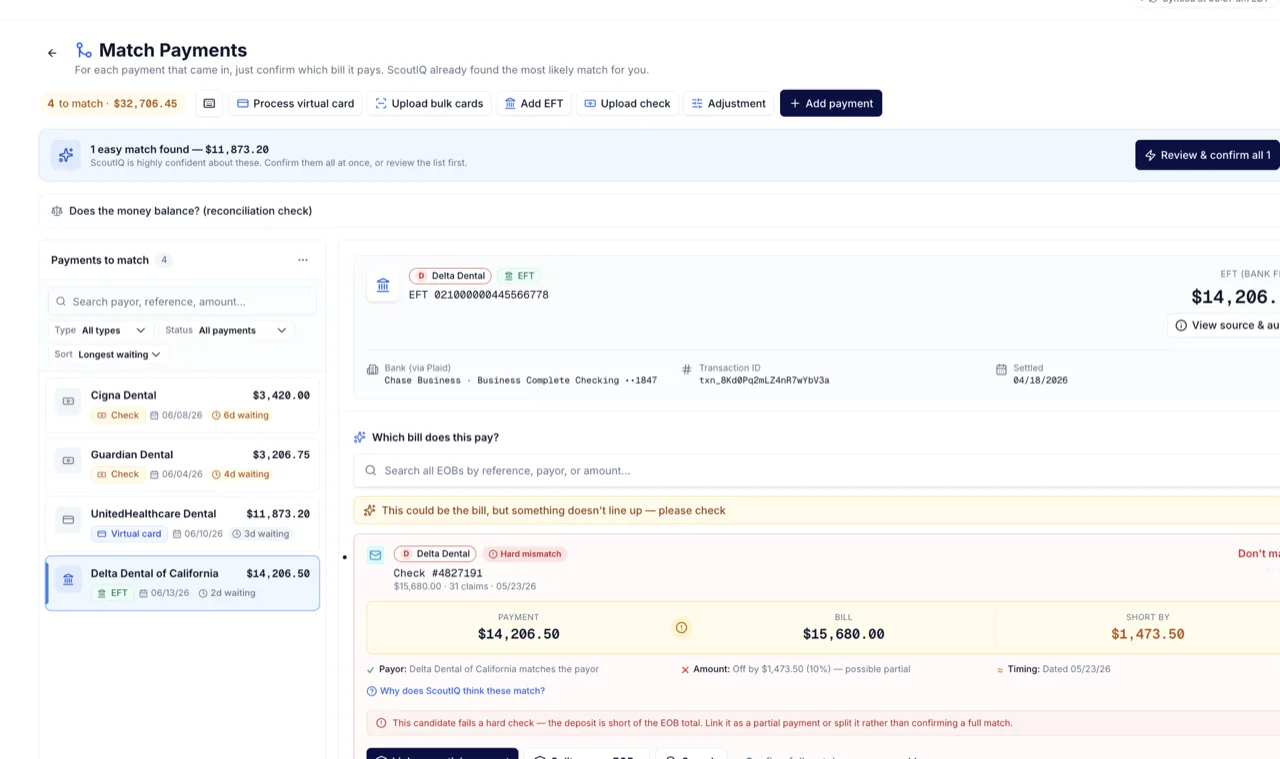Click the Delta Dental payor badge in header
1280x759 pixels.
tap(450, 276)
